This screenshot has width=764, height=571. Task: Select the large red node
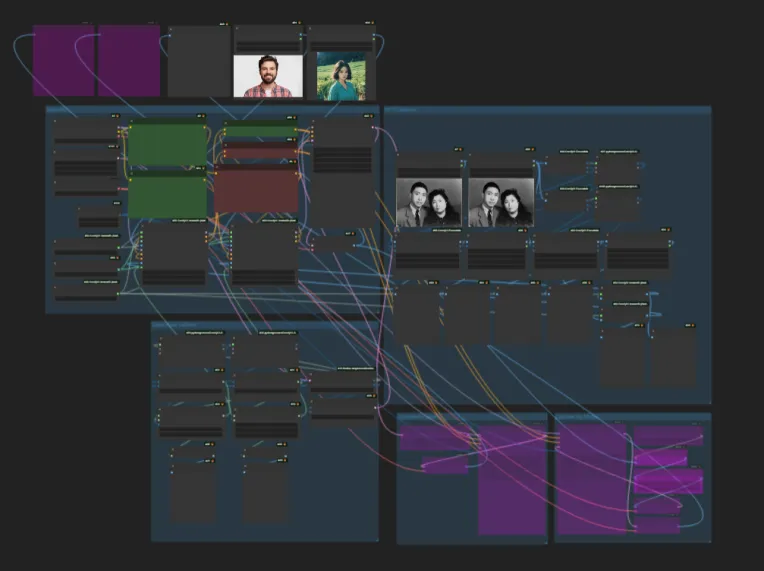256,191
